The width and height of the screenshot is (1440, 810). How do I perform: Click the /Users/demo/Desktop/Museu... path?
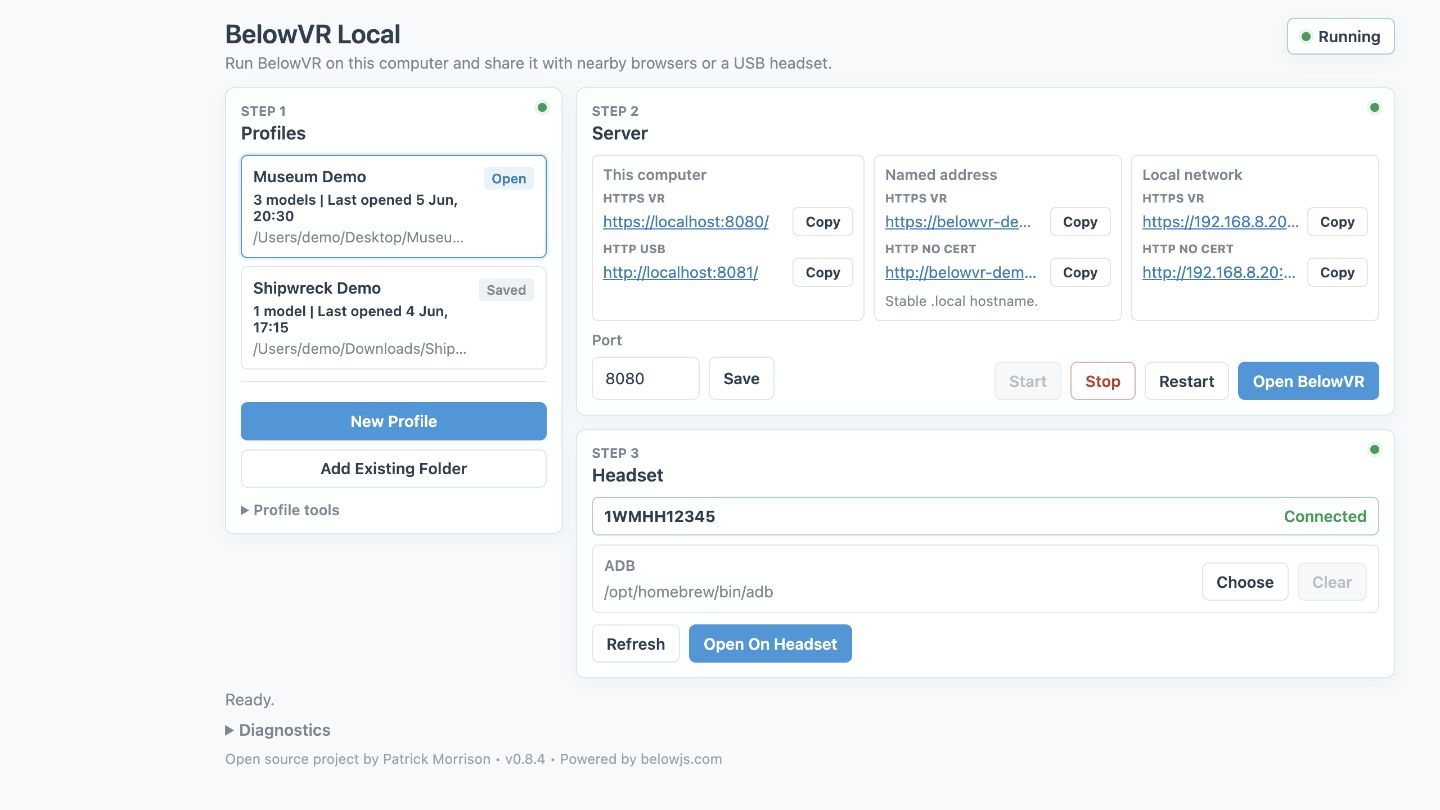(358, 237)
